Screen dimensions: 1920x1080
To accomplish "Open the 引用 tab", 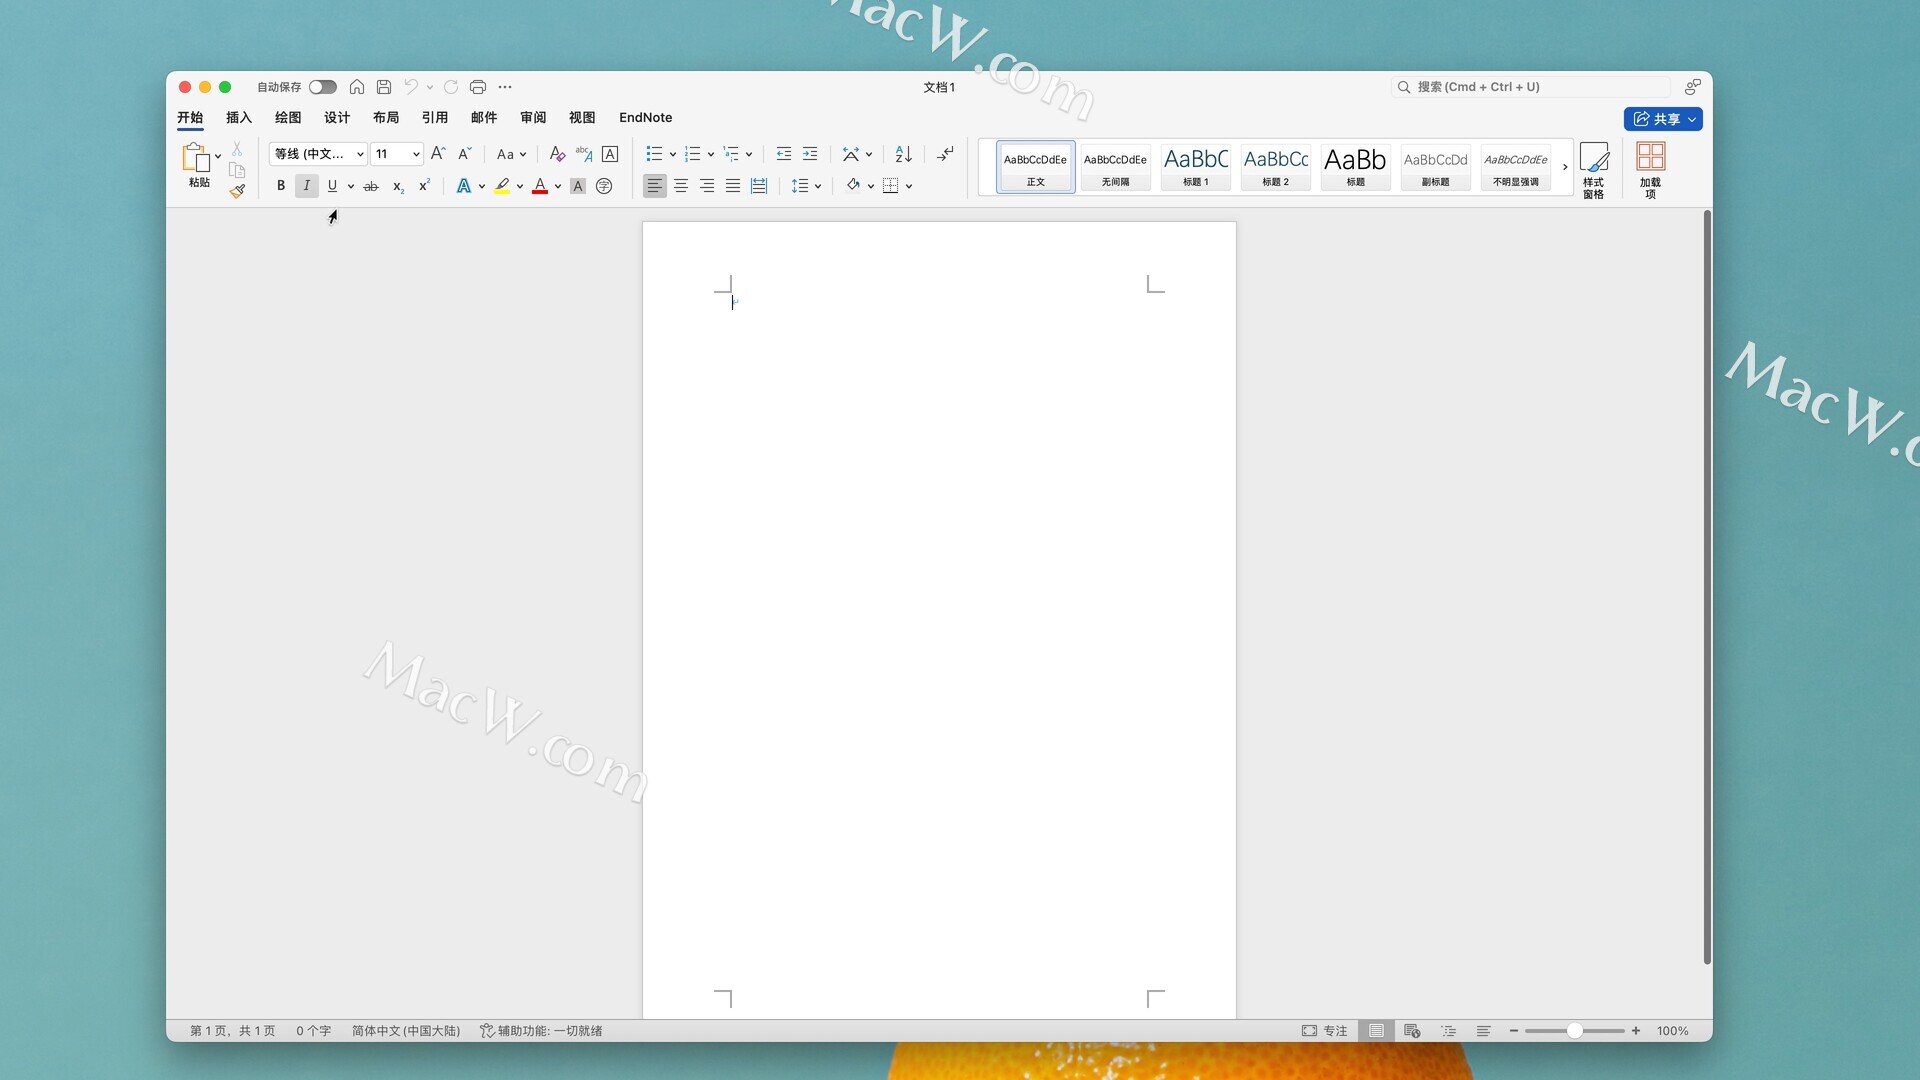I will coord(435,118).
